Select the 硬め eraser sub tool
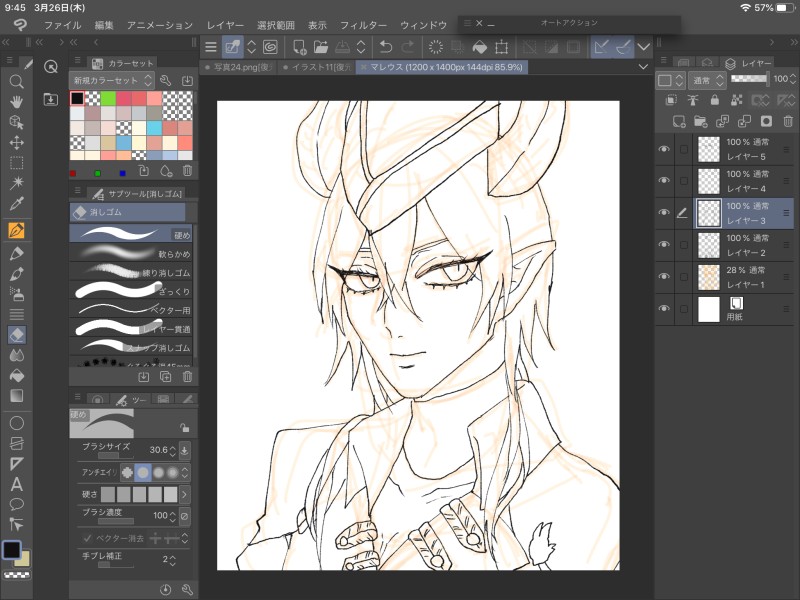 click(131, 234)
